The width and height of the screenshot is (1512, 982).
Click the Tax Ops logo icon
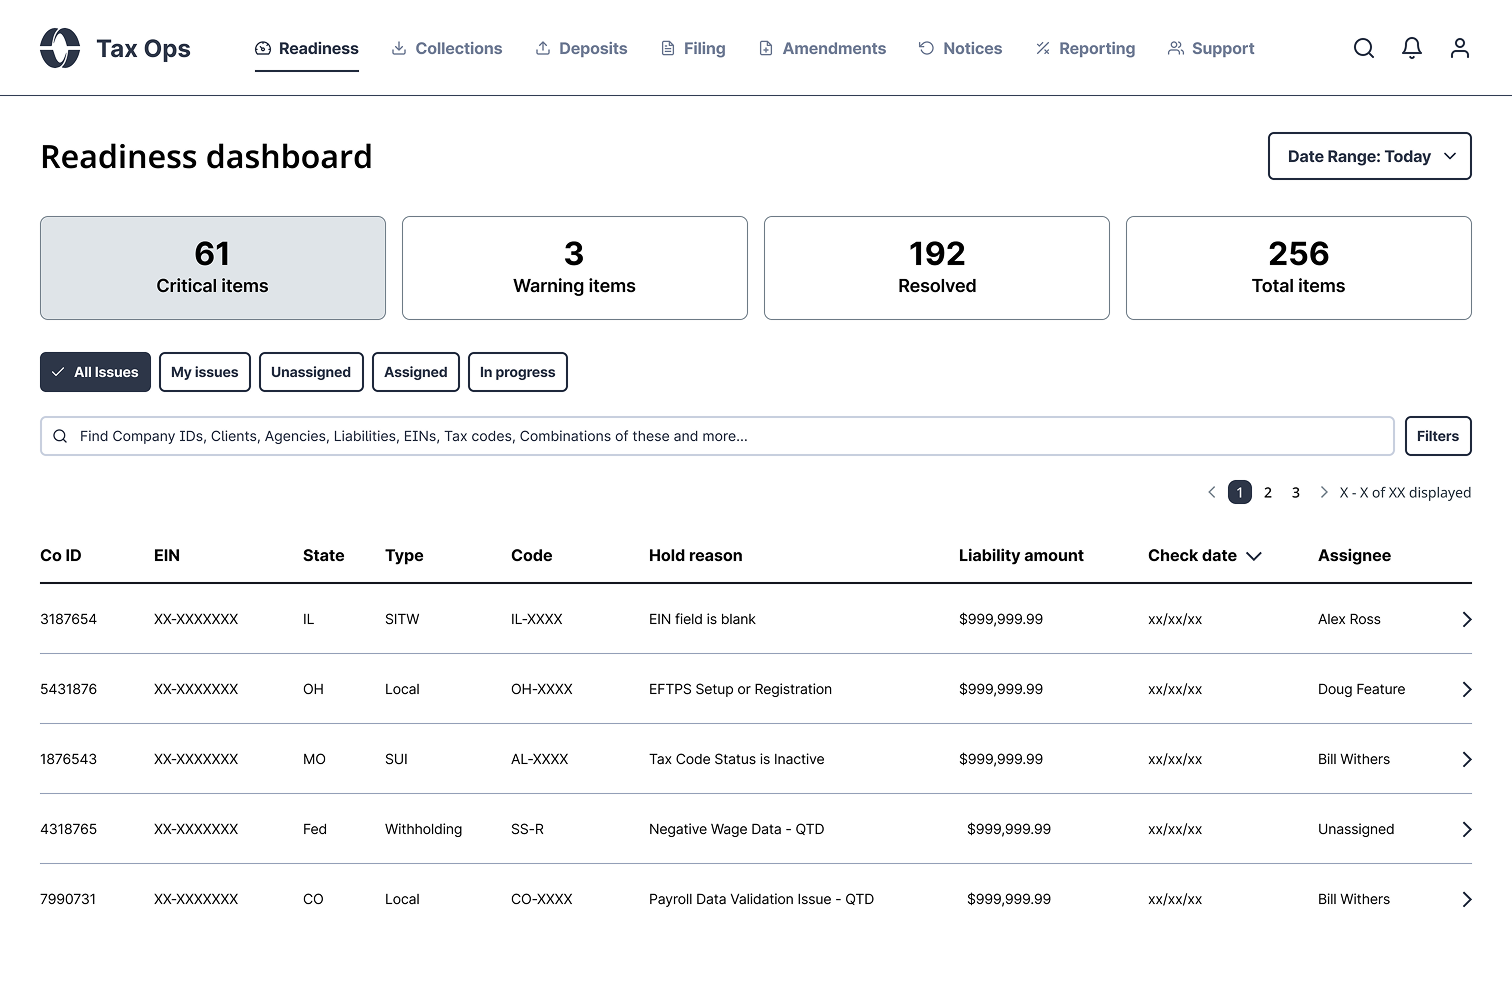point(60,48)
